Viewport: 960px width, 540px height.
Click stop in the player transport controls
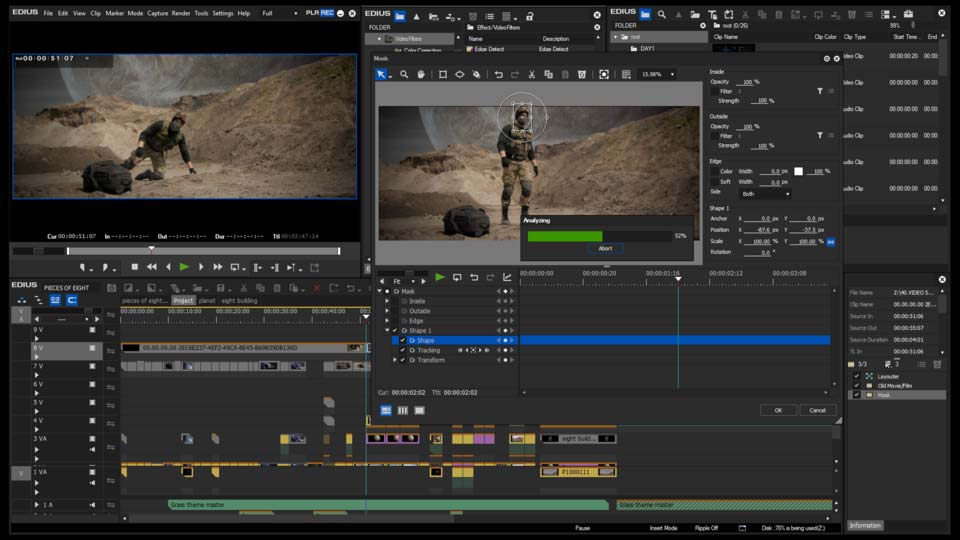pos(135,267)
